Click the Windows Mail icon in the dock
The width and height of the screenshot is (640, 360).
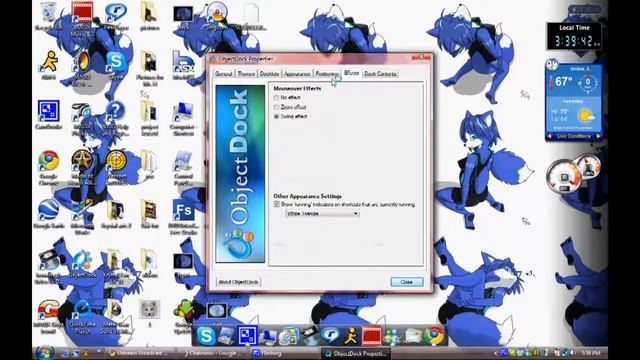pyautogui.click(x=413, y=336)
